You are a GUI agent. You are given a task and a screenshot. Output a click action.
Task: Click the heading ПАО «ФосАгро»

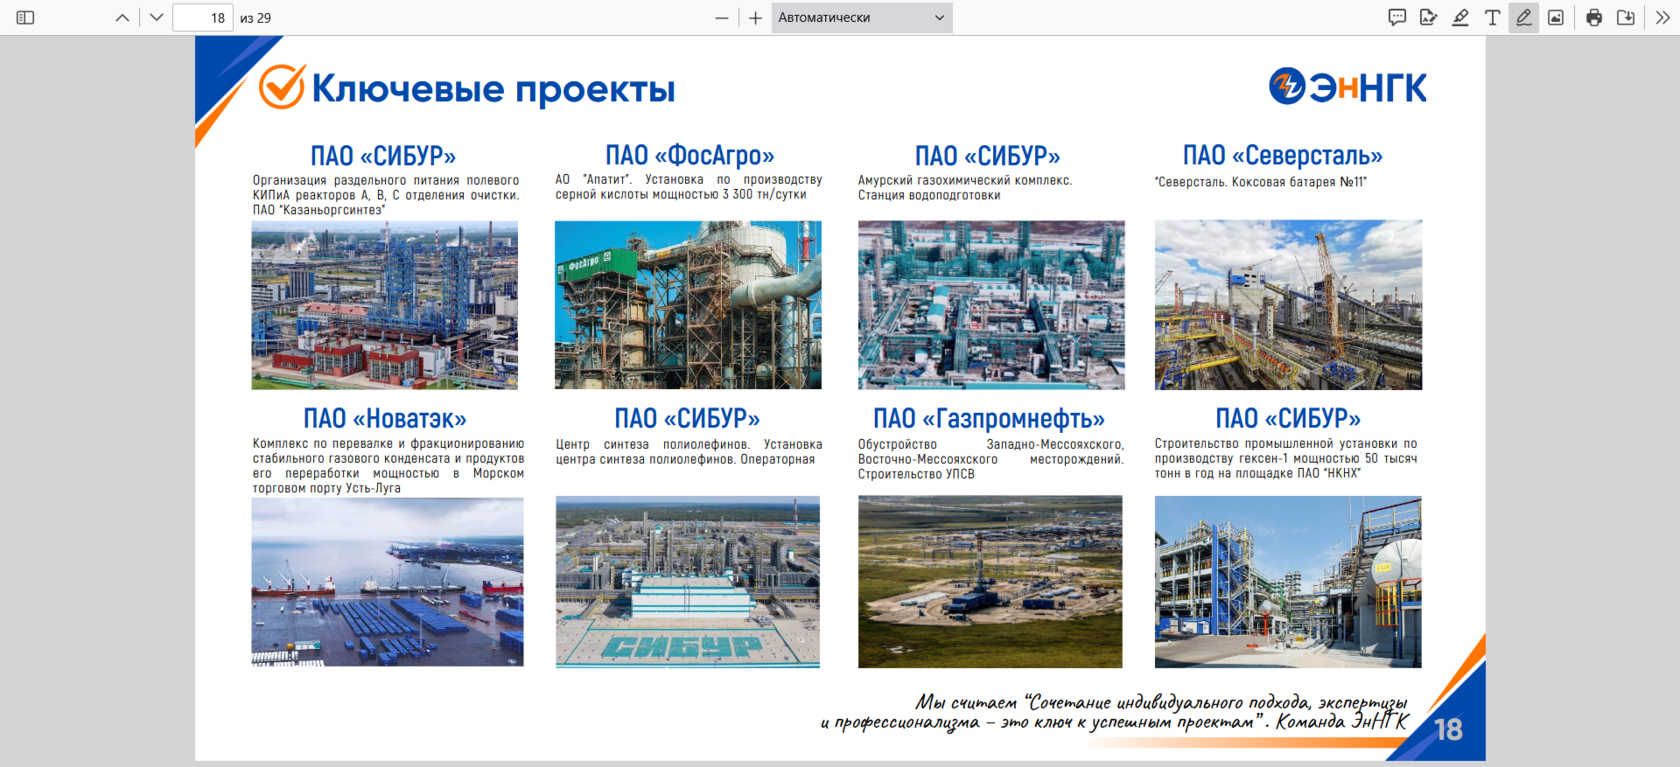point(690,156)
